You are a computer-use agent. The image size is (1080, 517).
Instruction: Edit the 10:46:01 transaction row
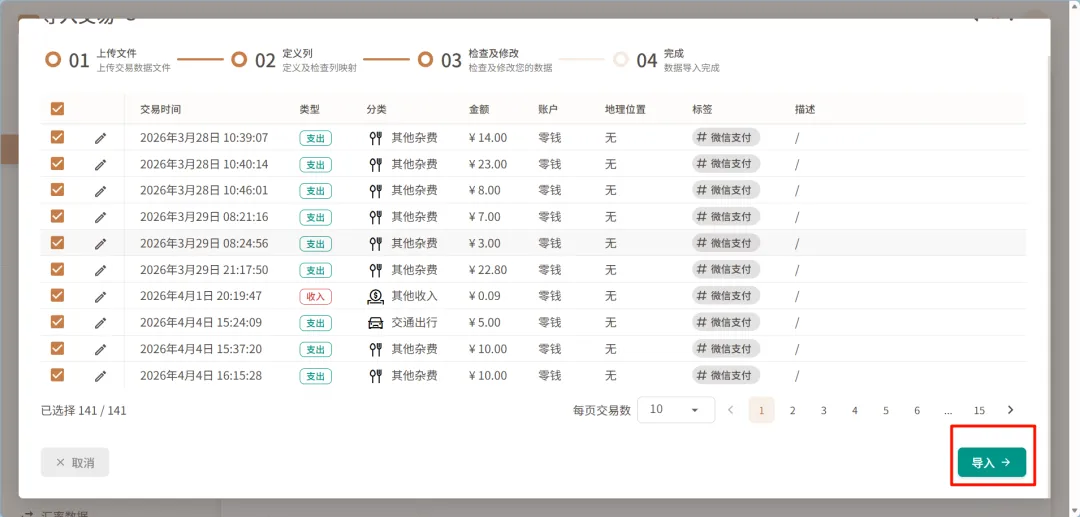(x=101, y=191)
